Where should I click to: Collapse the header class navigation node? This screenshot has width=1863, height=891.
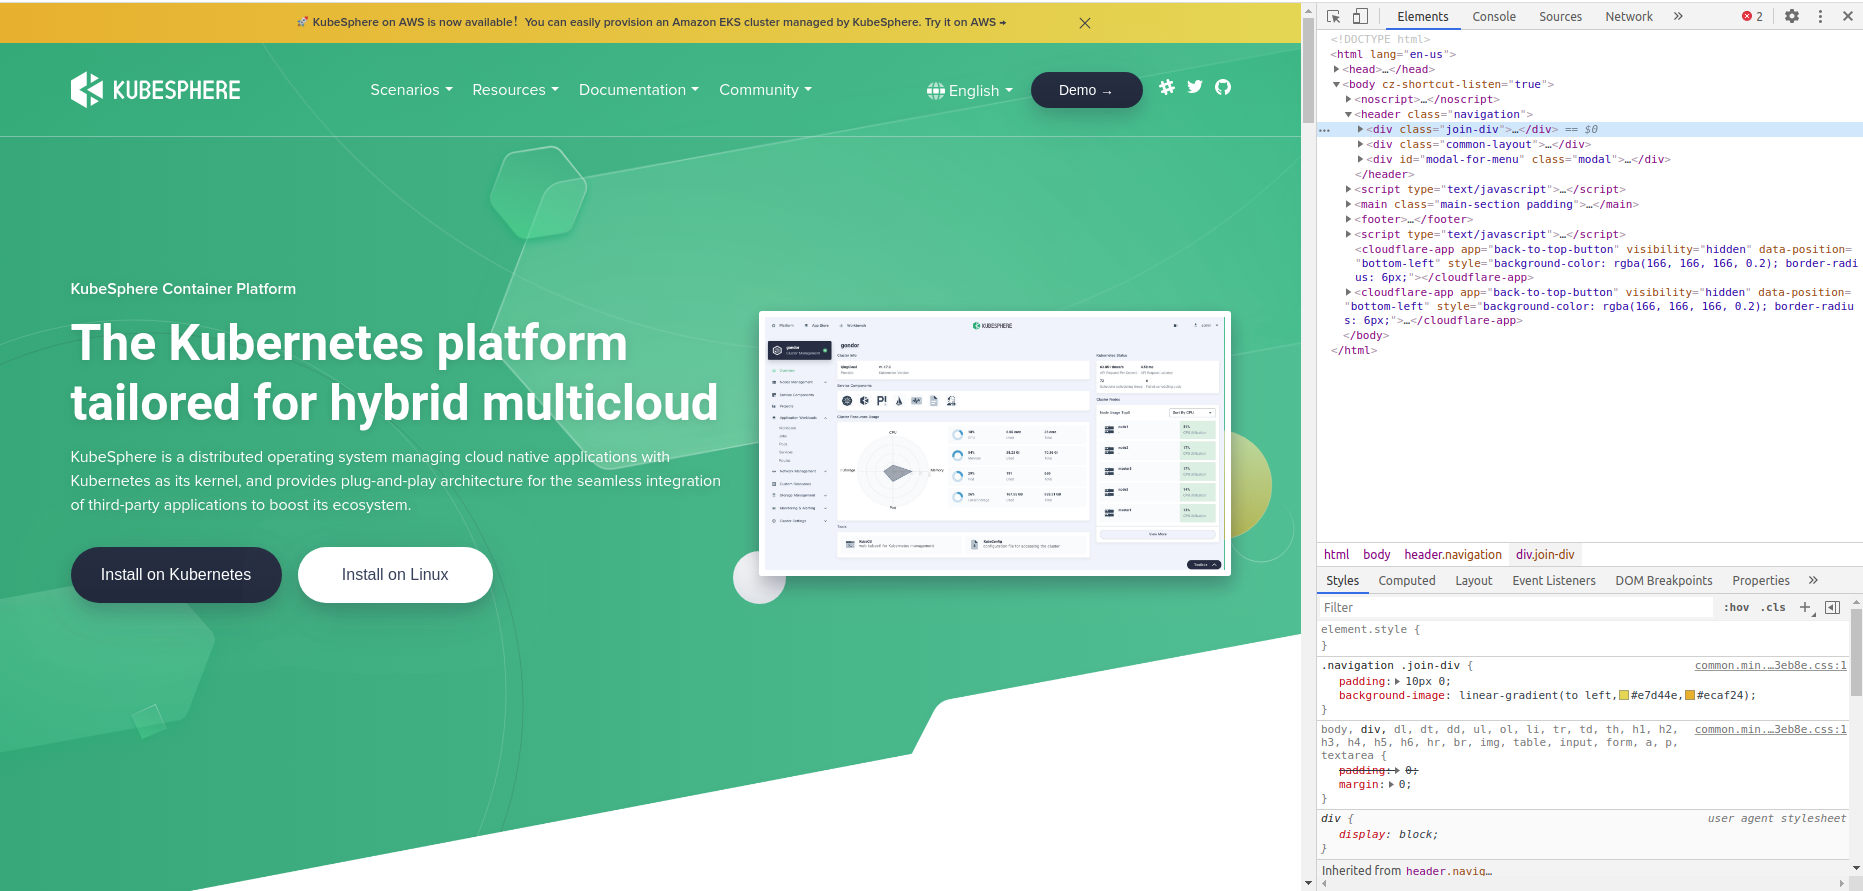coord(1349,115)
